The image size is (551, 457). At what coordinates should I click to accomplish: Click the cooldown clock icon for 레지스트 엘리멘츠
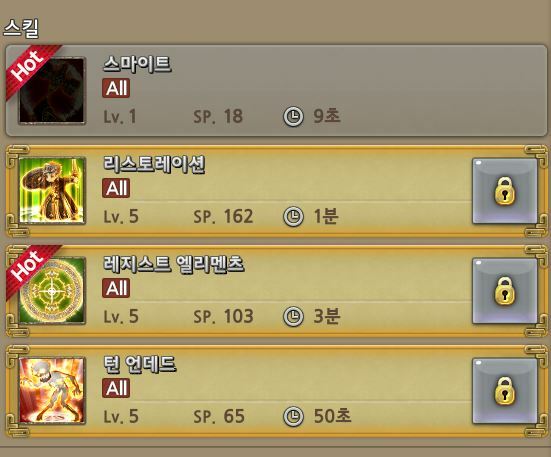(x=293, y=316)
